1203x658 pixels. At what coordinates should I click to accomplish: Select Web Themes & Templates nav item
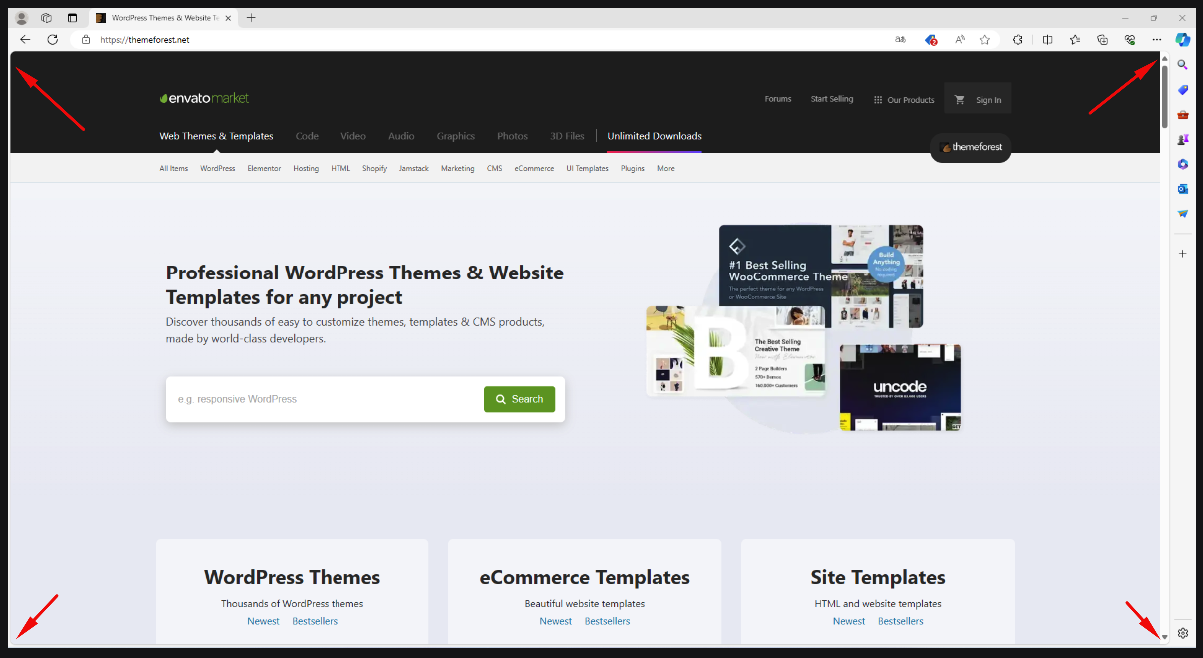click(x=216, y=136)
